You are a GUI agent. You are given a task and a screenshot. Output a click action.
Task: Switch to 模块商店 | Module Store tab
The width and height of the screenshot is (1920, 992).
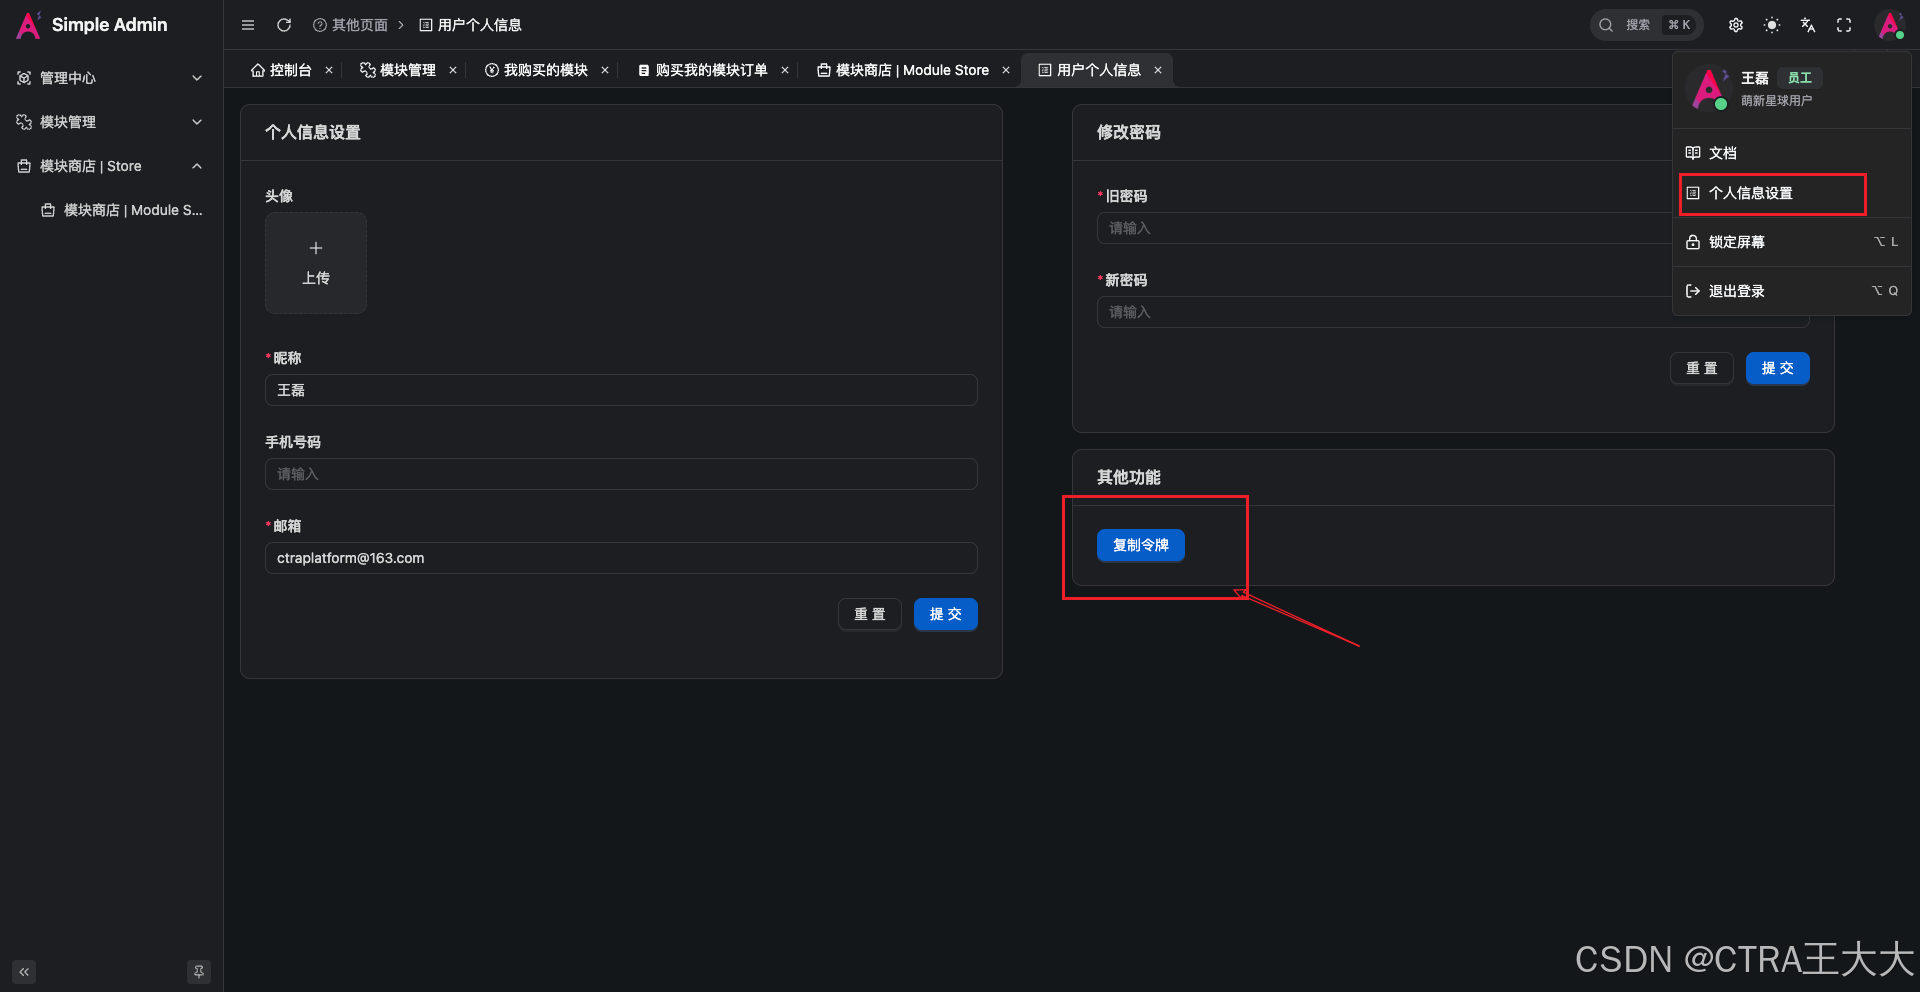click(x=903, y=70)
